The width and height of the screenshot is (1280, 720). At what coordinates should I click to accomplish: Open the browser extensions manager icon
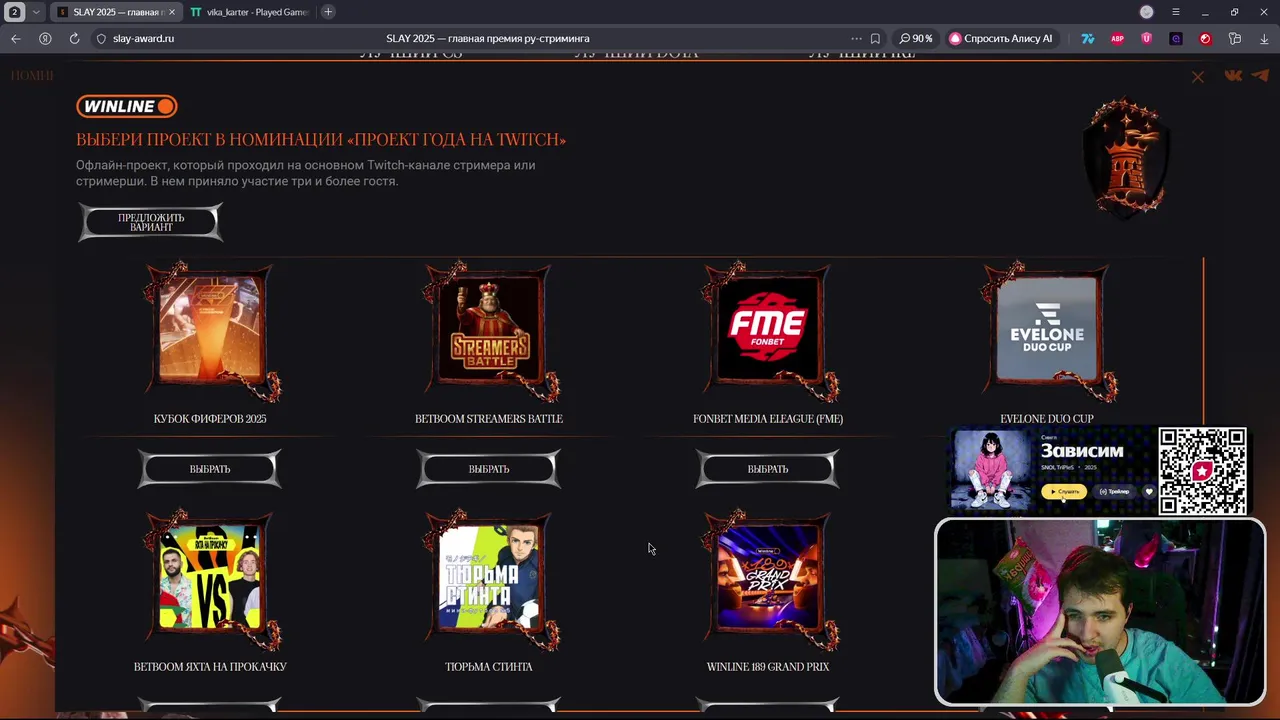point(1235,38)
